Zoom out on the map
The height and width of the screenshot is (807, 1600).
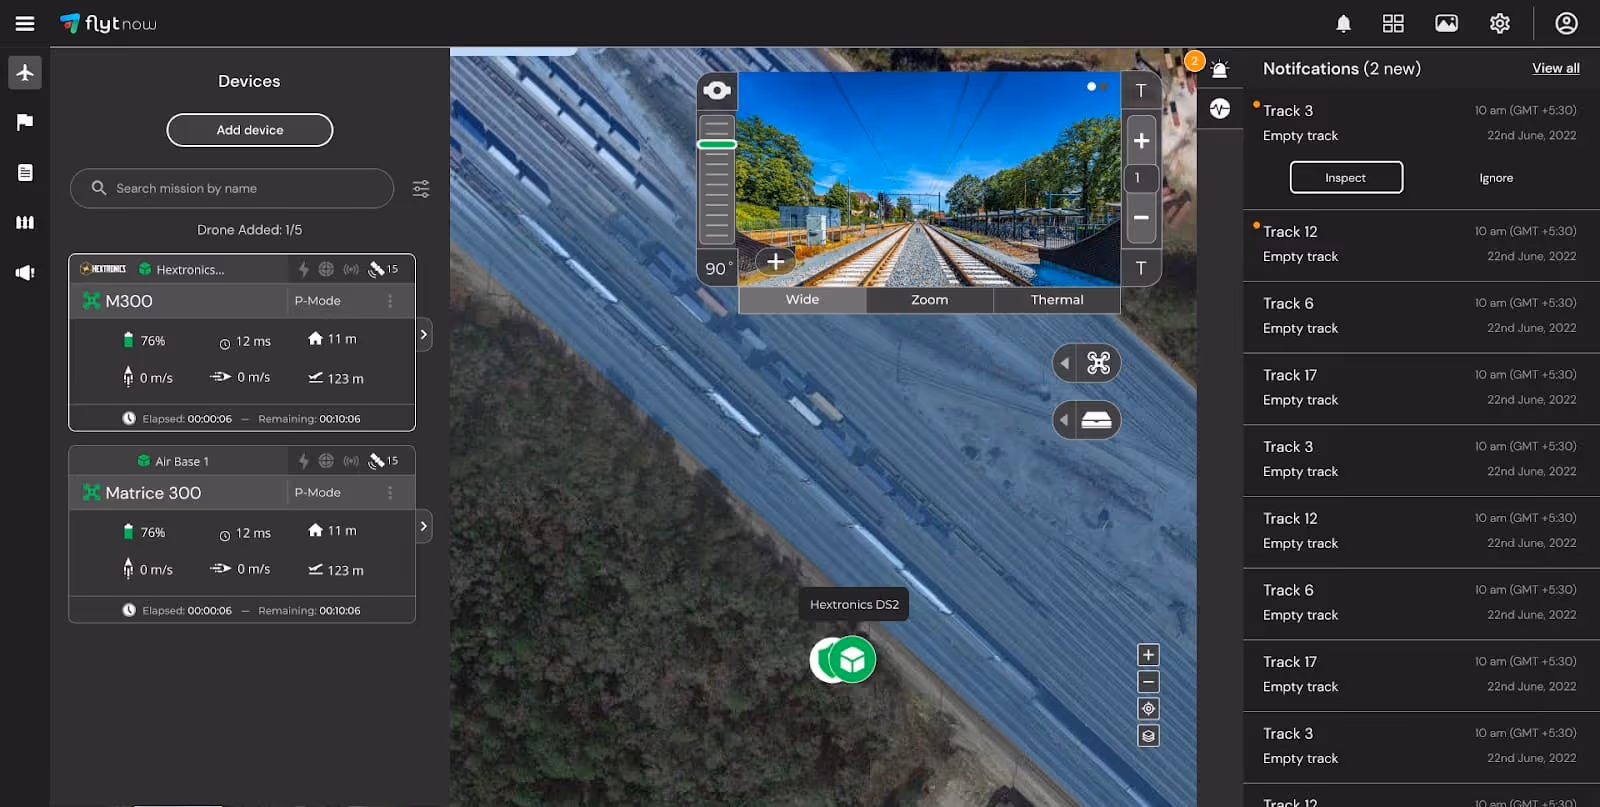1148,682
